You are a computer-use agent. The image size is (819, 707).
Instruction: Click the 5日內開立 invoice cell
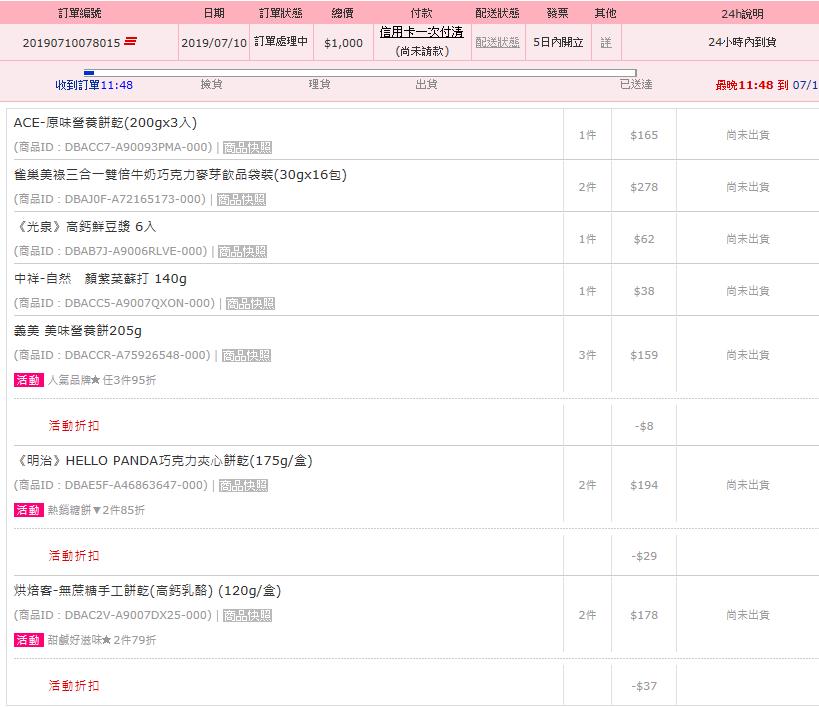click(558, 42)
